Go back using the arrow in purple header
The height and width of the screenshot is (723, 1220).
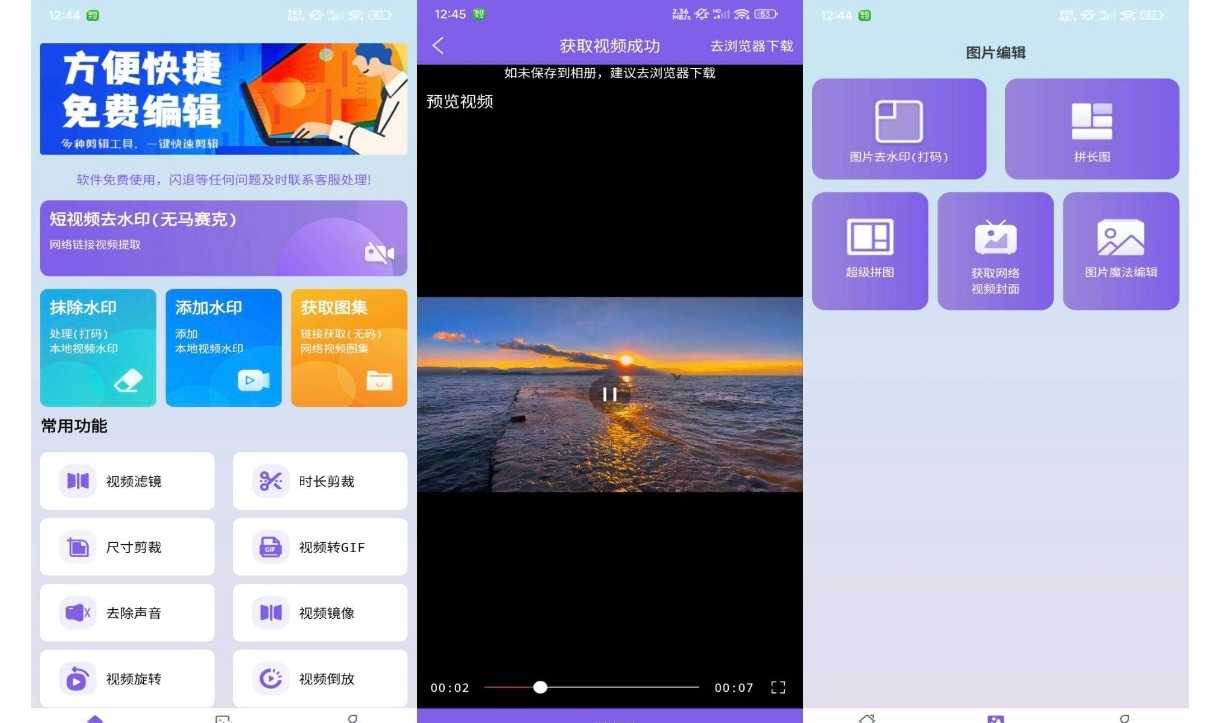[x=438, y=46]
